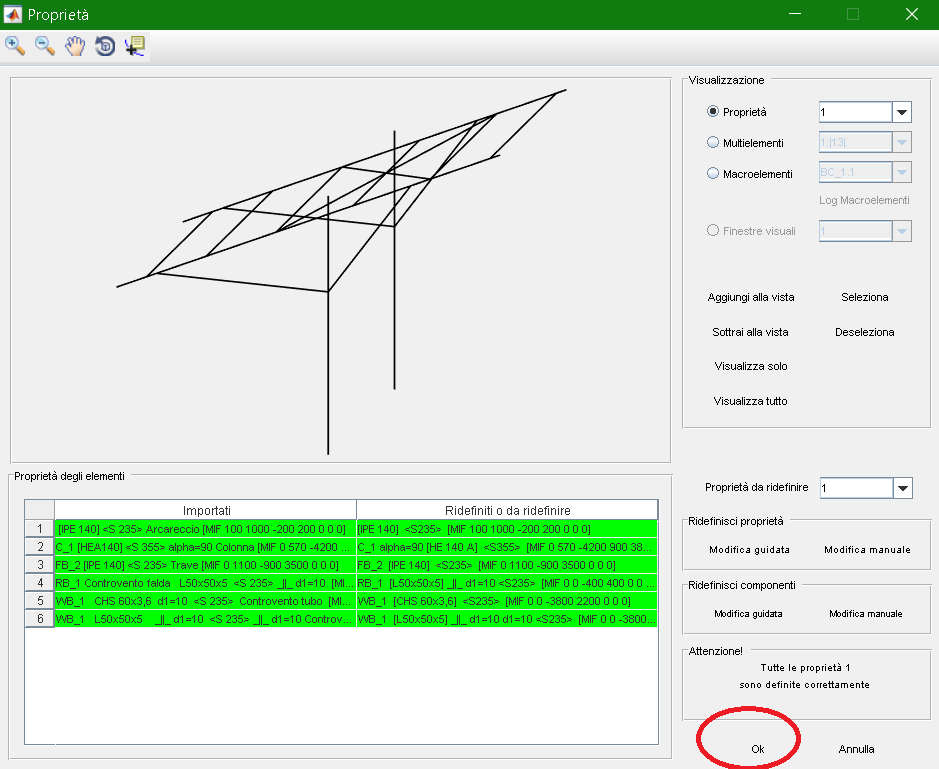The width and height of the screenshot is (939, 769).
Task: Select Ridefiniti cell FB_2 [IPE 140] <S235>
Action: coord(507,565)
